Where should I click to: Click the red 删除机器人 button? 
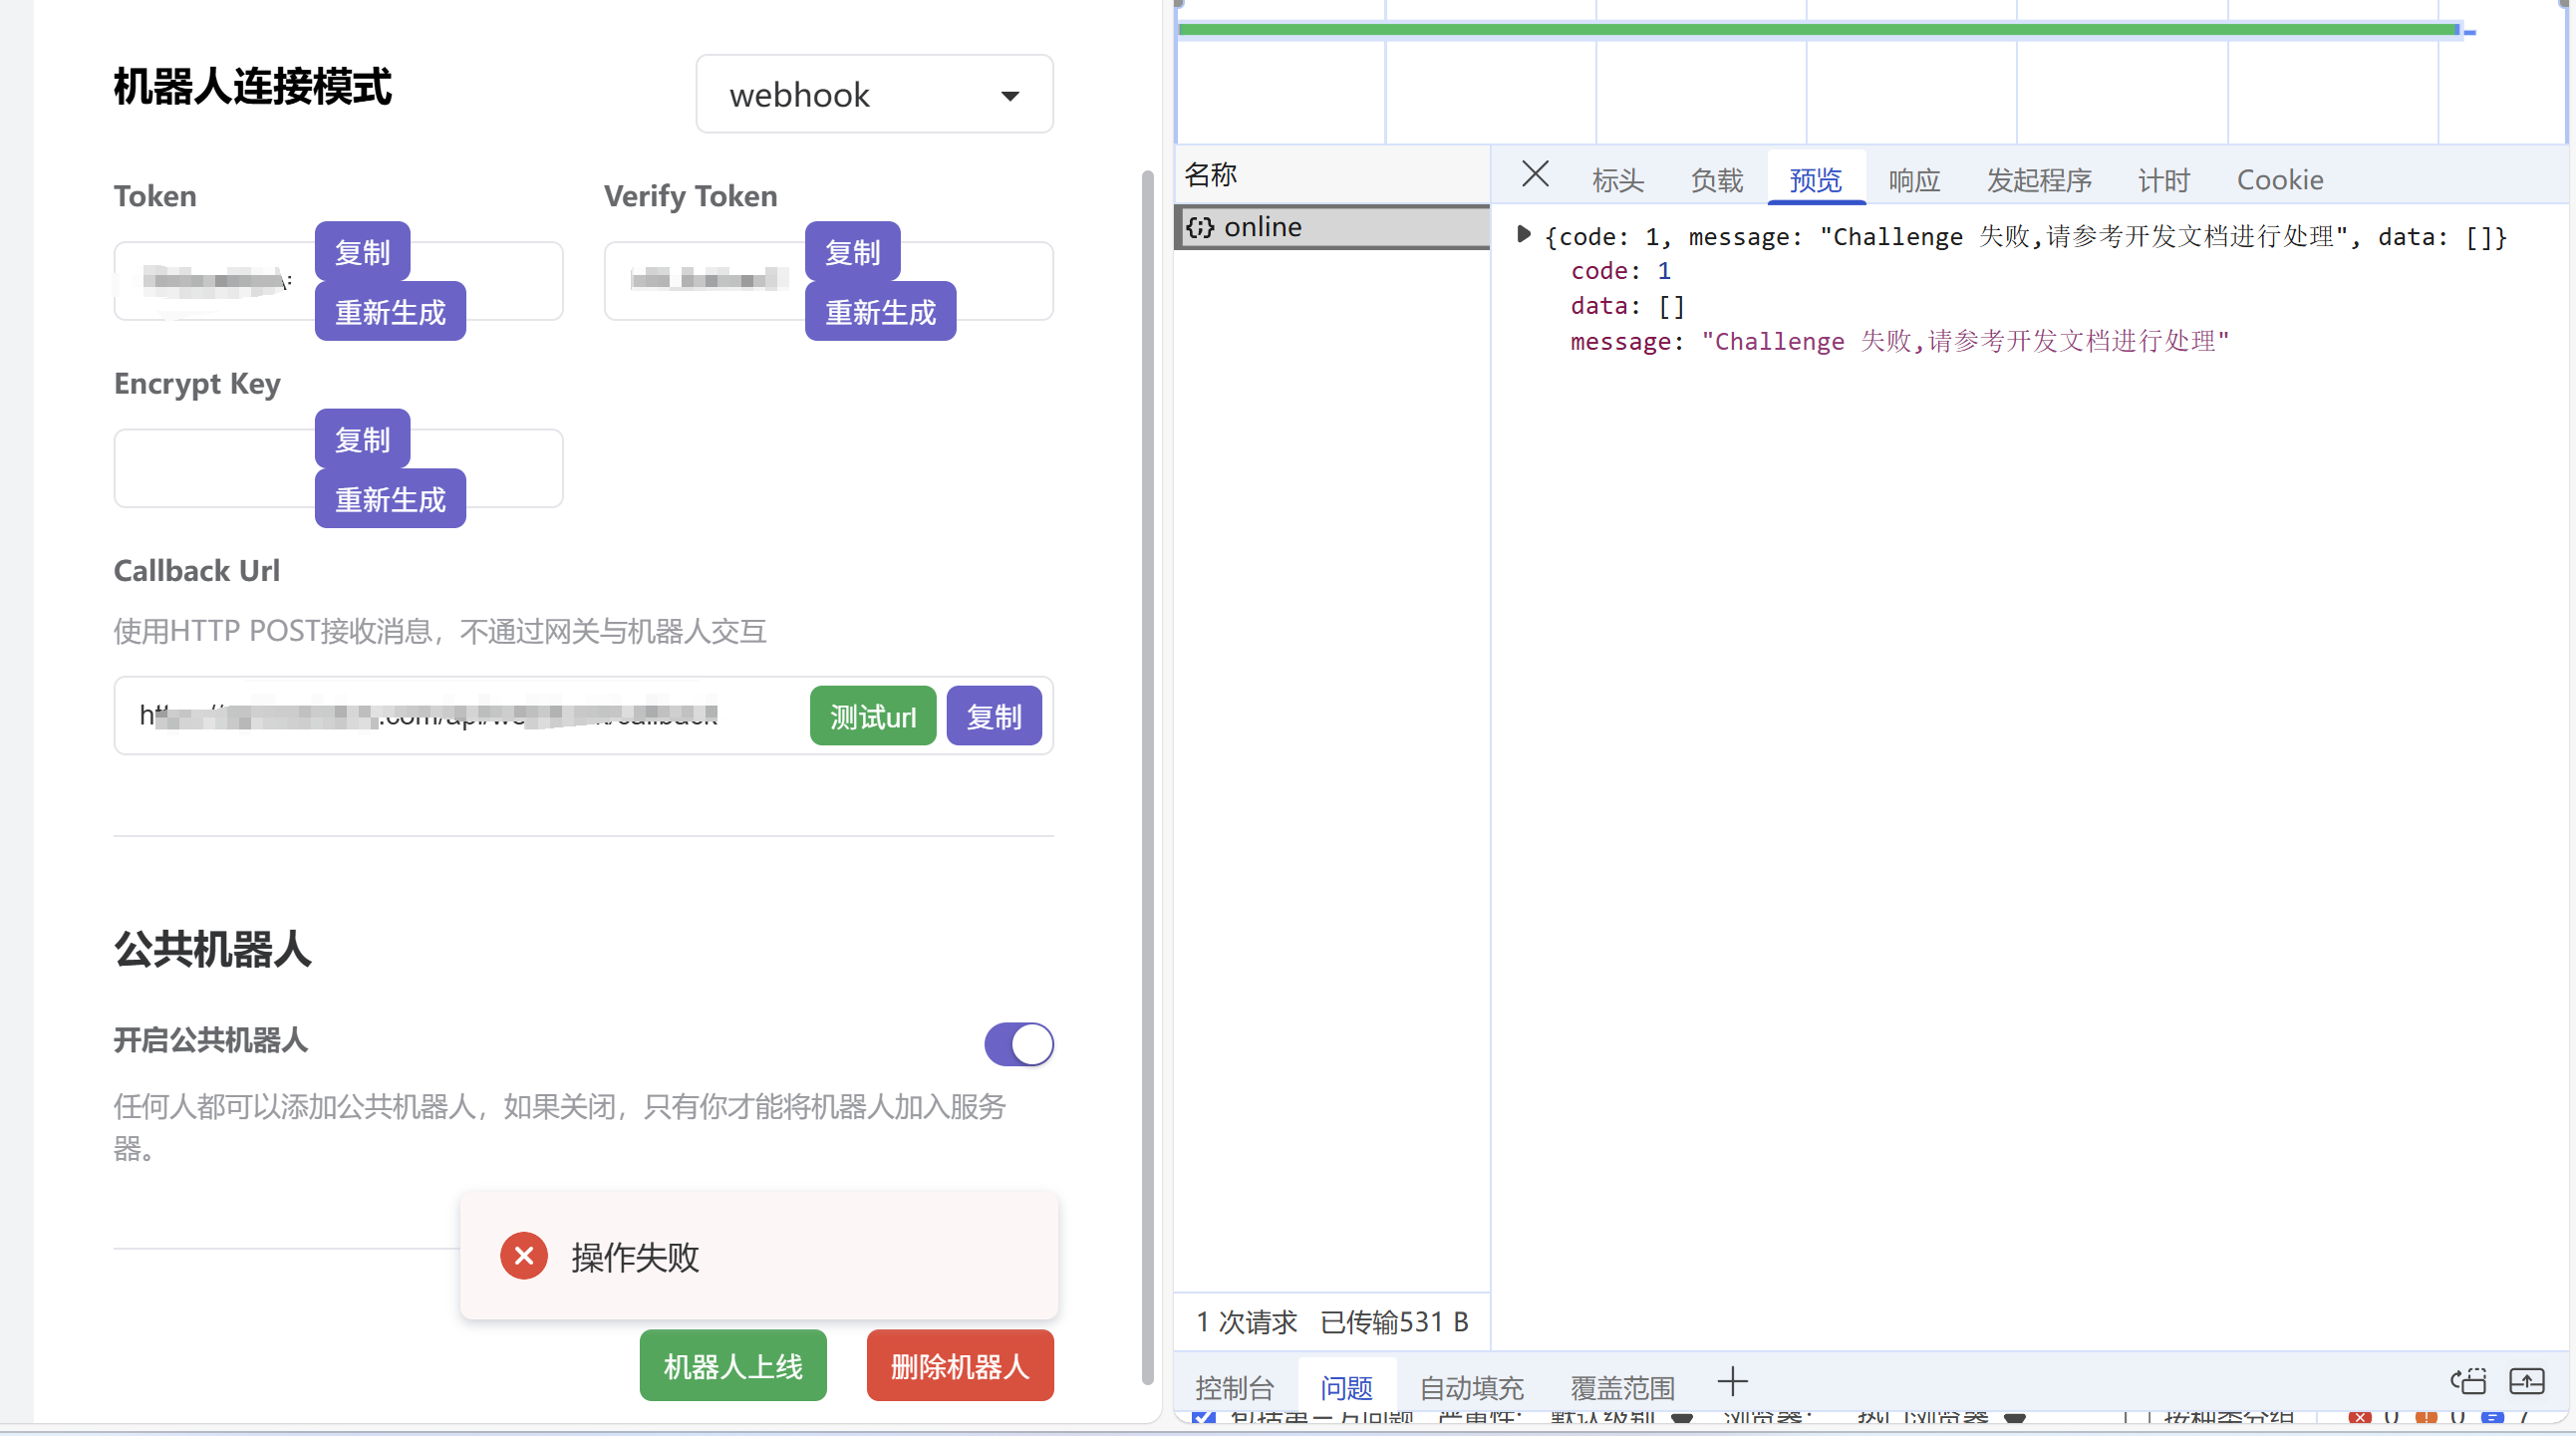[x=959, y=1366]
